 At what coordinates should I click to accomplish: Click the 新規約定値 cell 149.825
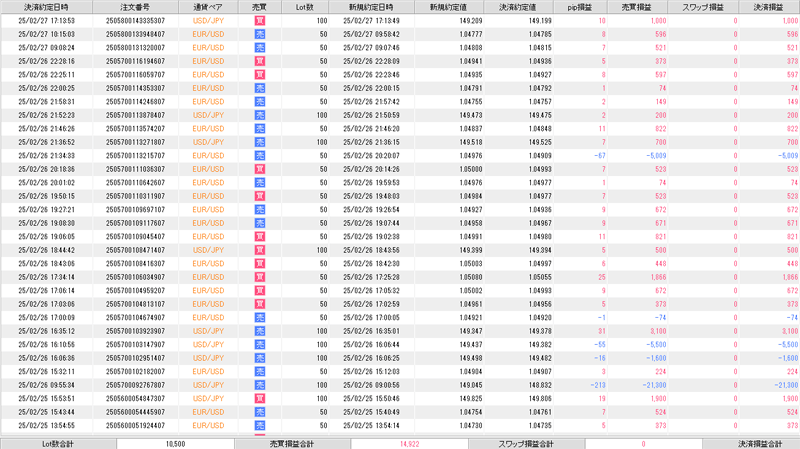pos(470,398)
